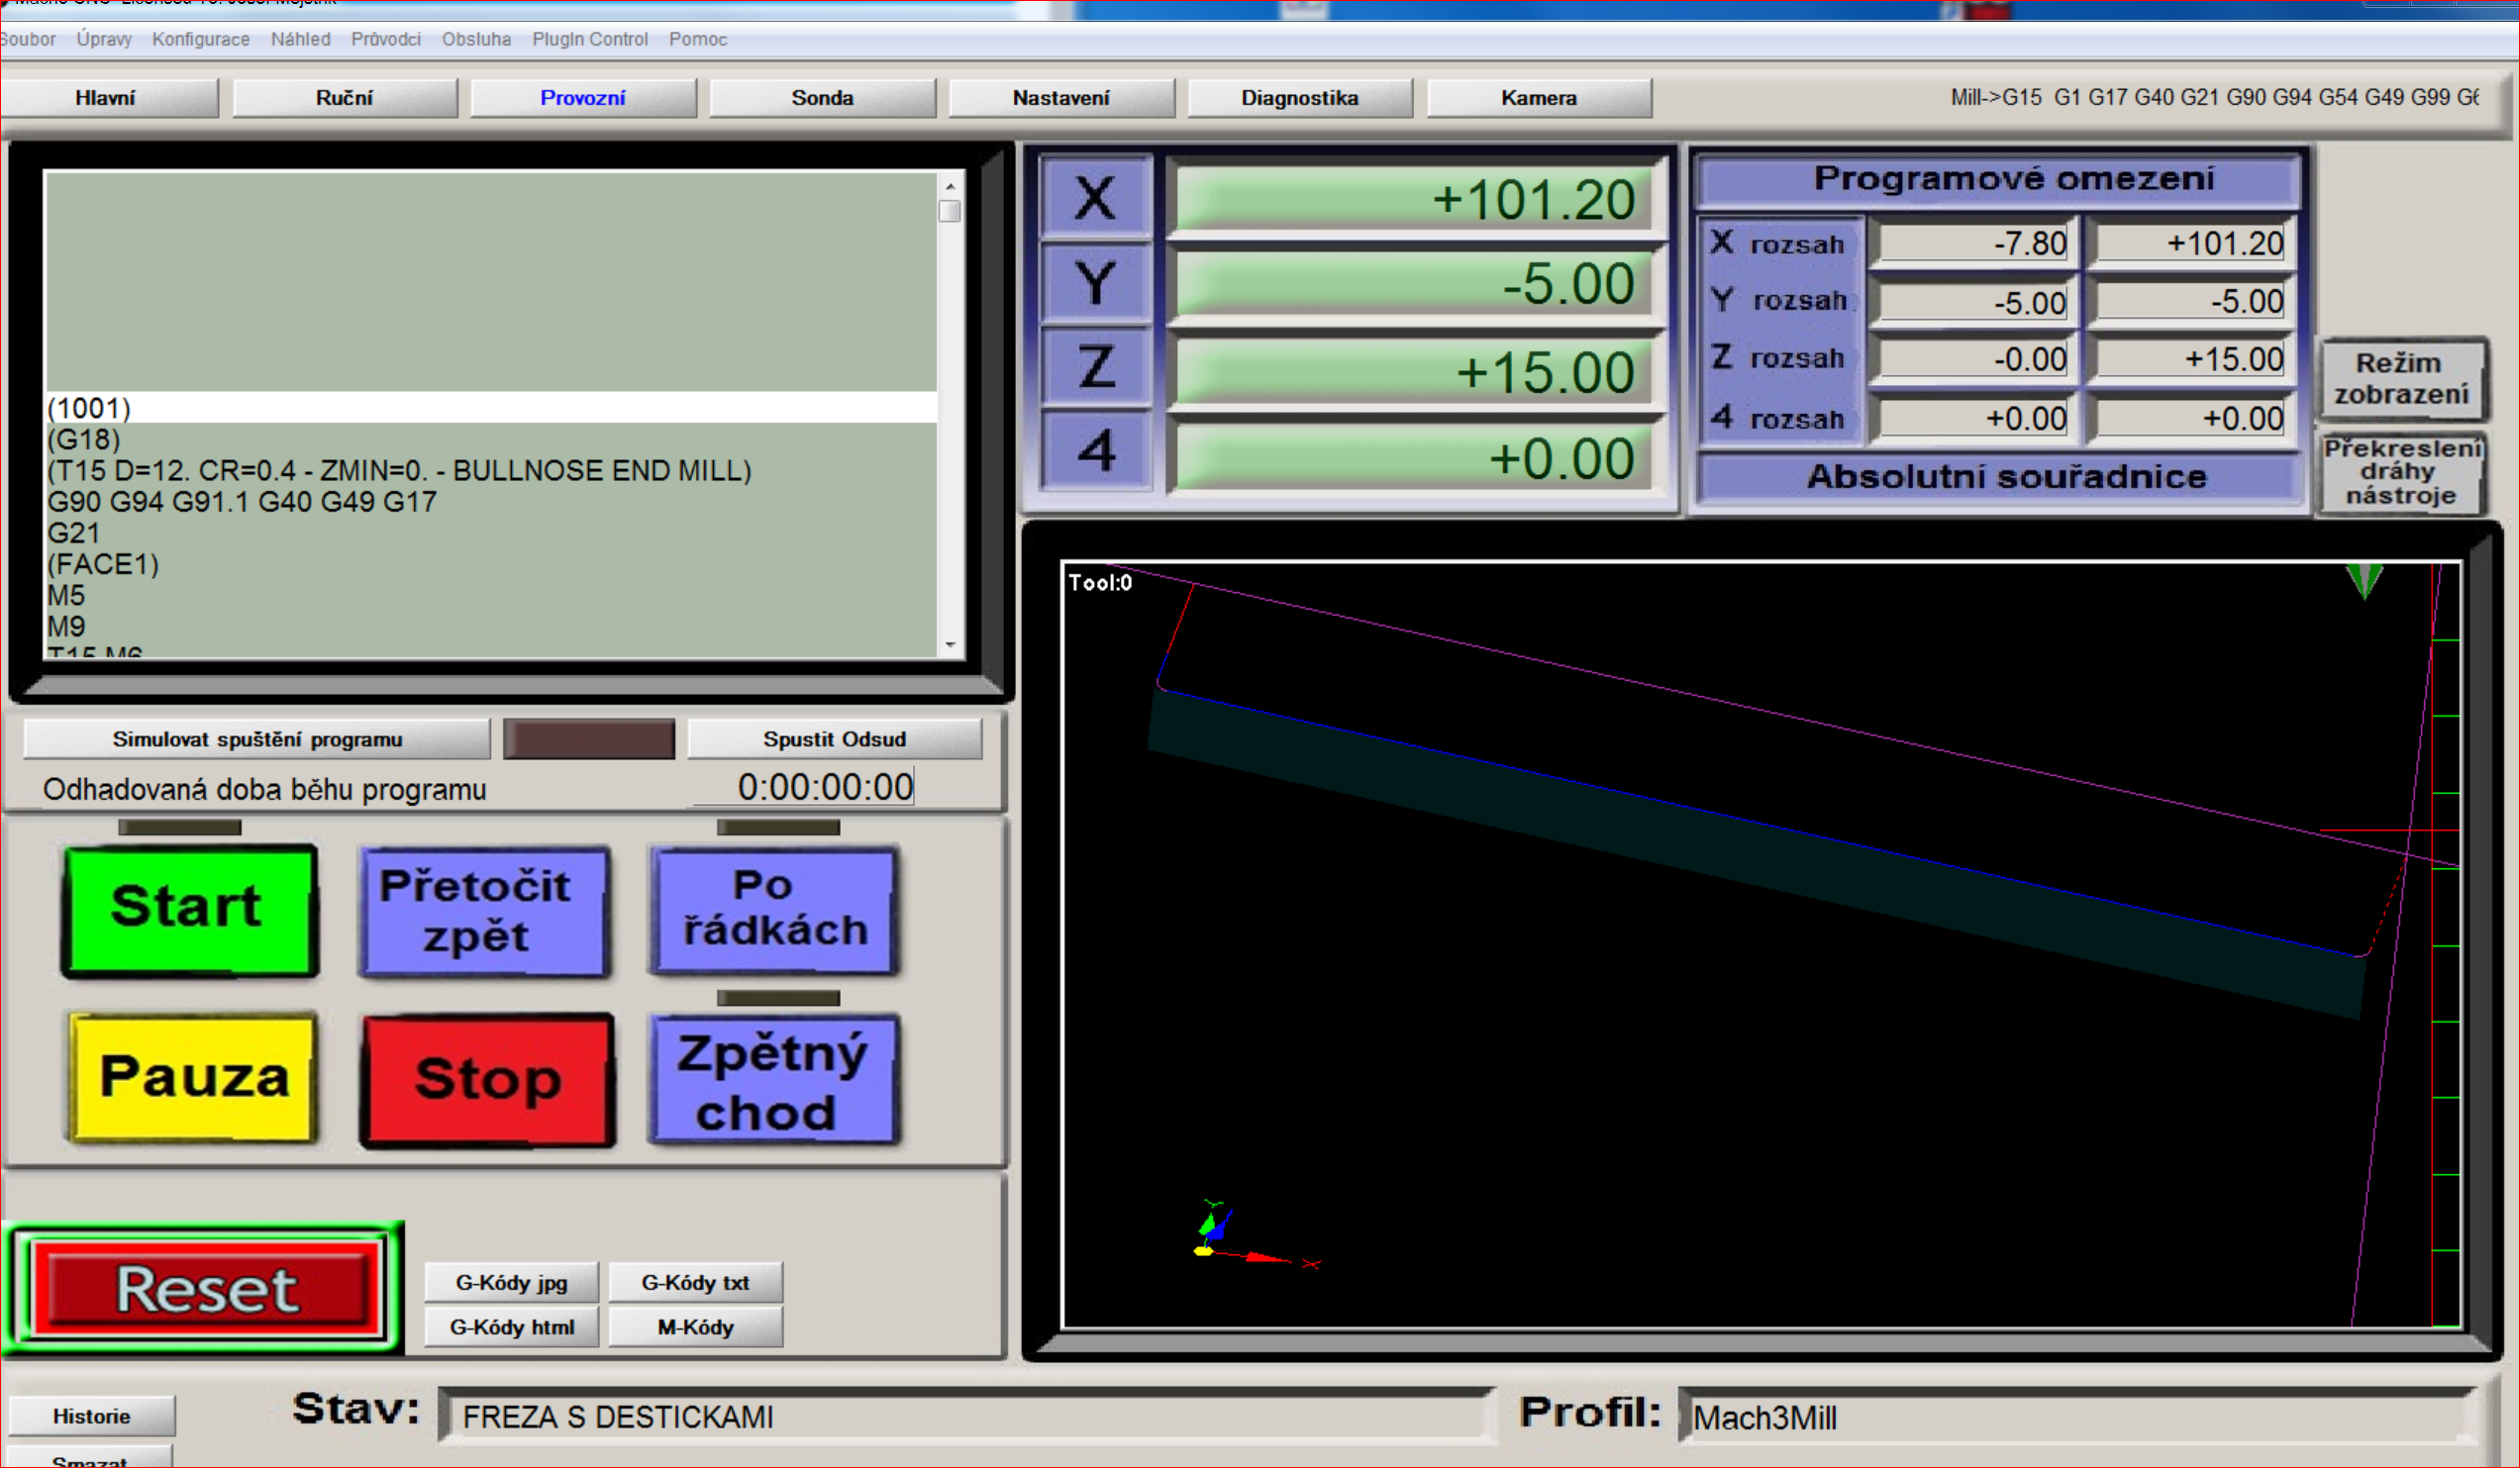
Task: Open the M-Kódy reference button
Action: click(x=695, y=1327)
